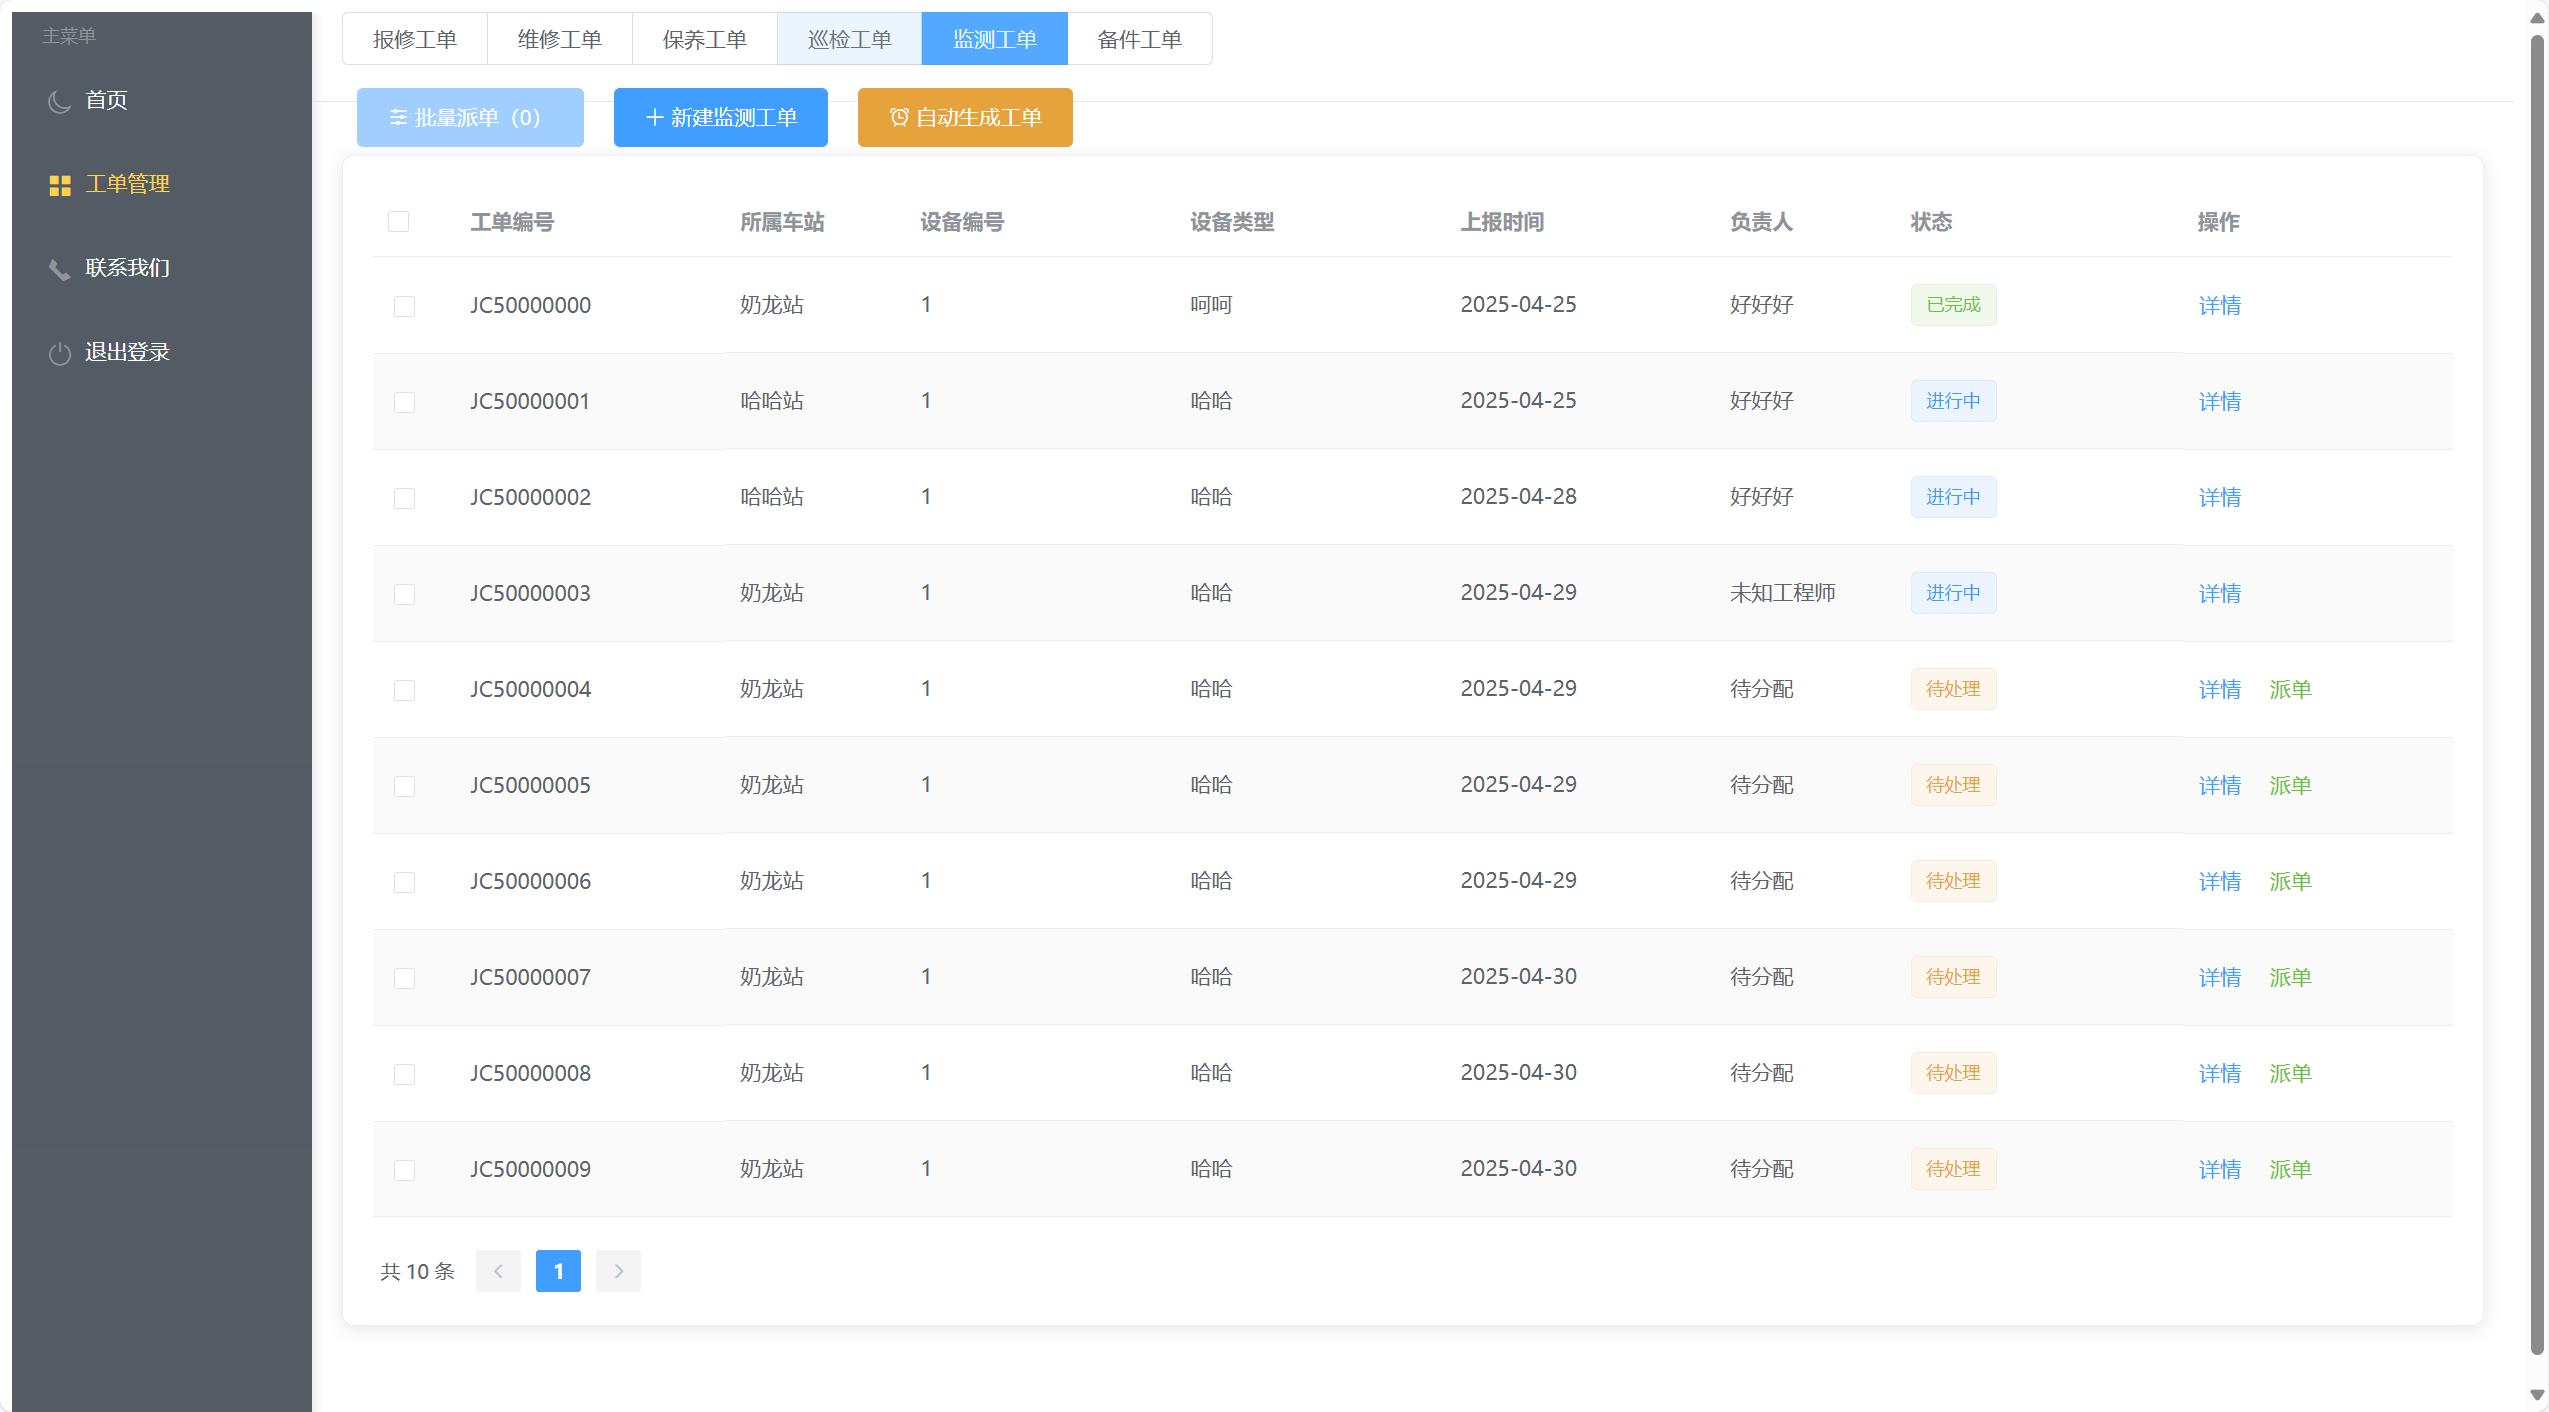Image resolution: width=2549 pixels, height=1412 pixels.
Task: Select the checkbox for row JC50000009
Action: pos(404,1170)
